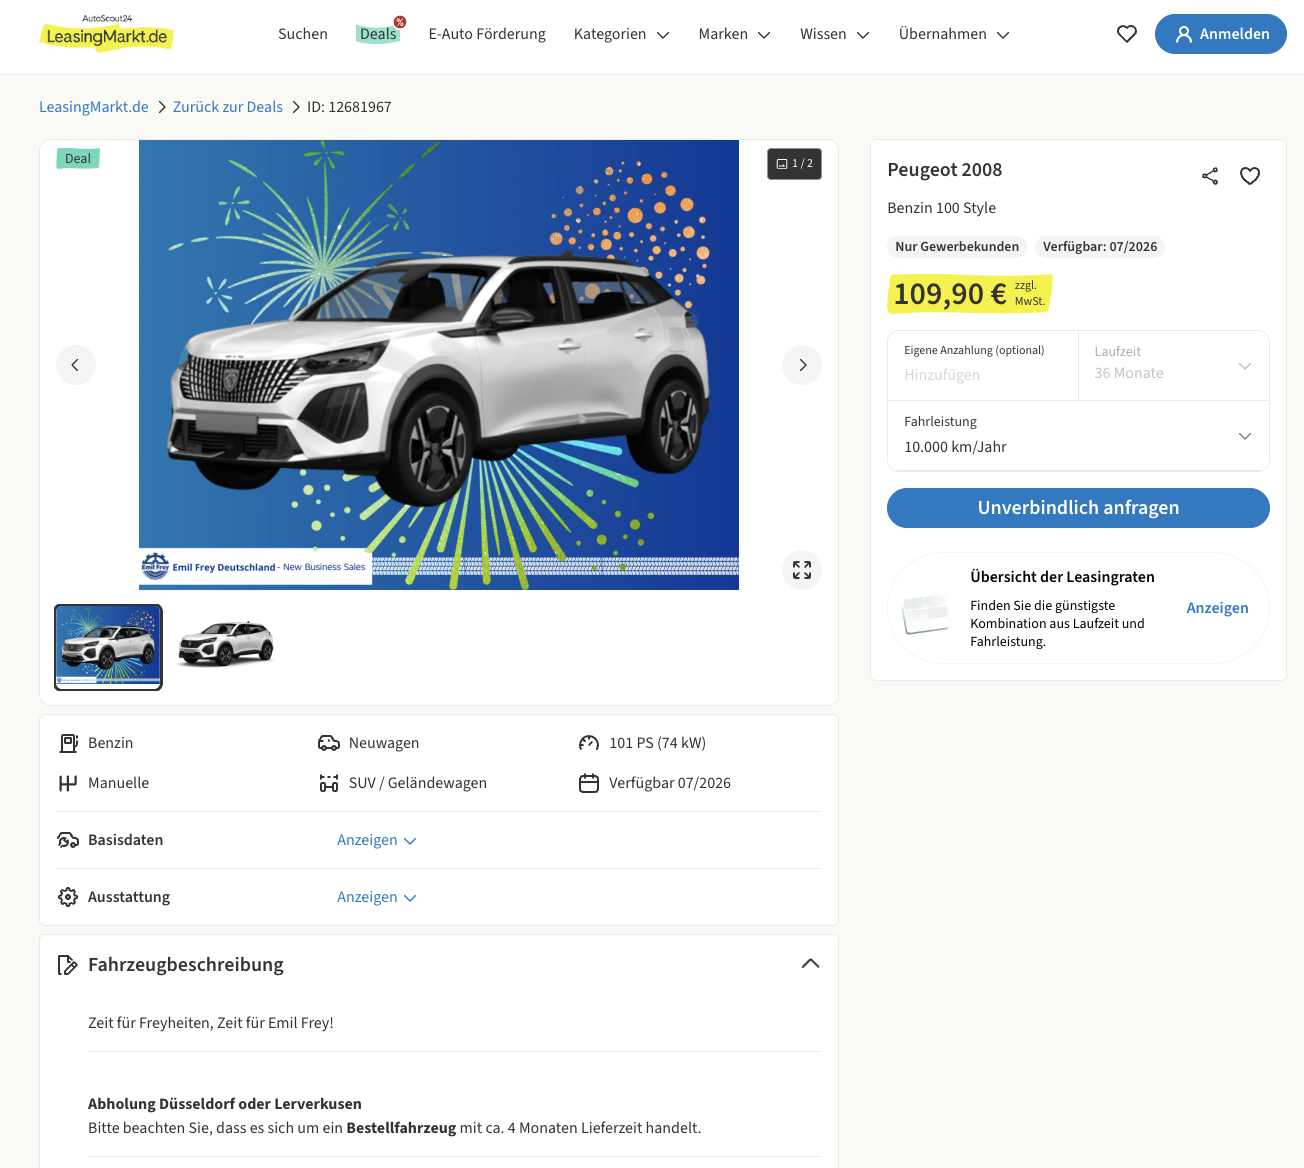Select the second car thumbnail
Viewport: 1304px width, 1168px height.
[x=226, y=646]
